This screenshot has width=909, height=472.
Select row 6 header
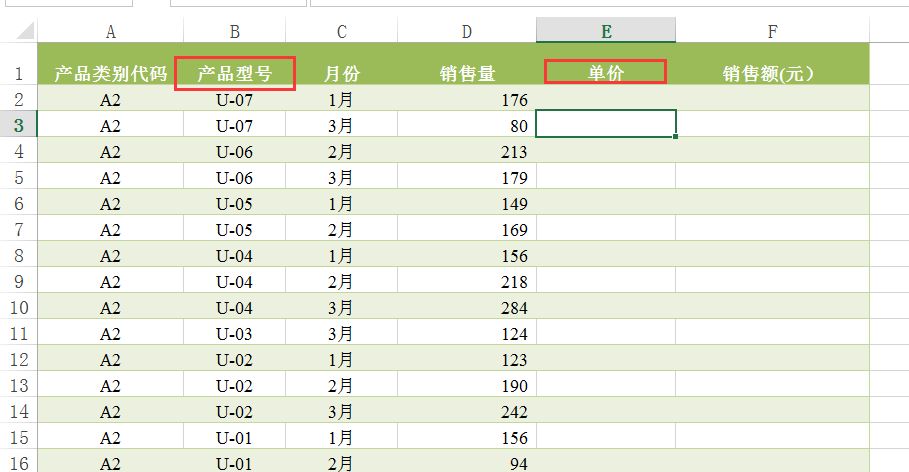19,204
